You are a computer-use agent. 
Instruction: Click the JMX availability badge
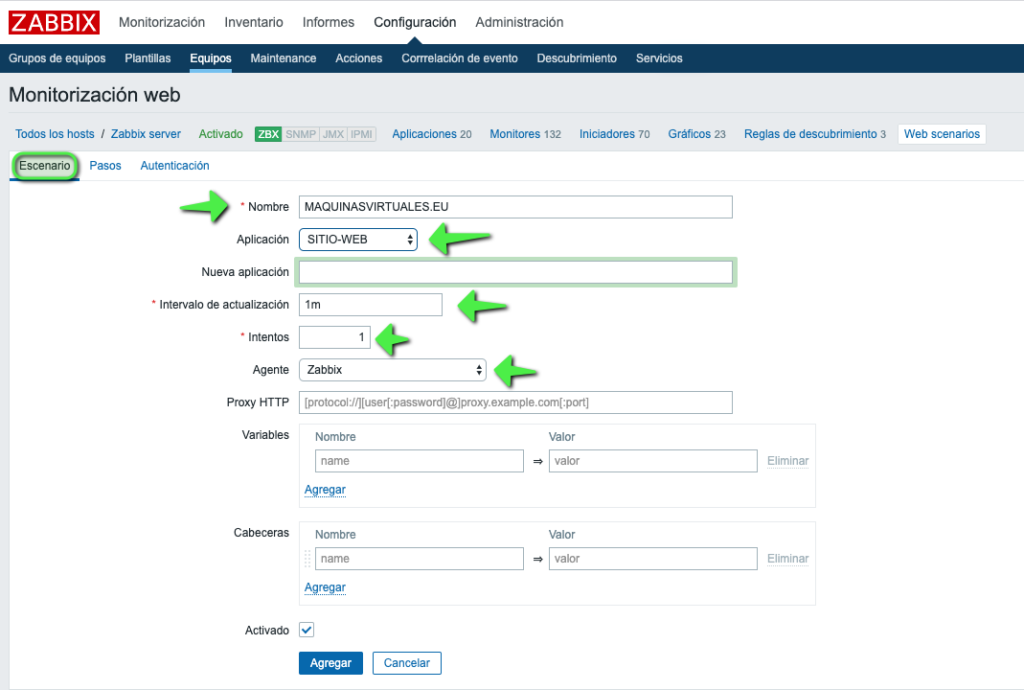(x=332, y=134)
